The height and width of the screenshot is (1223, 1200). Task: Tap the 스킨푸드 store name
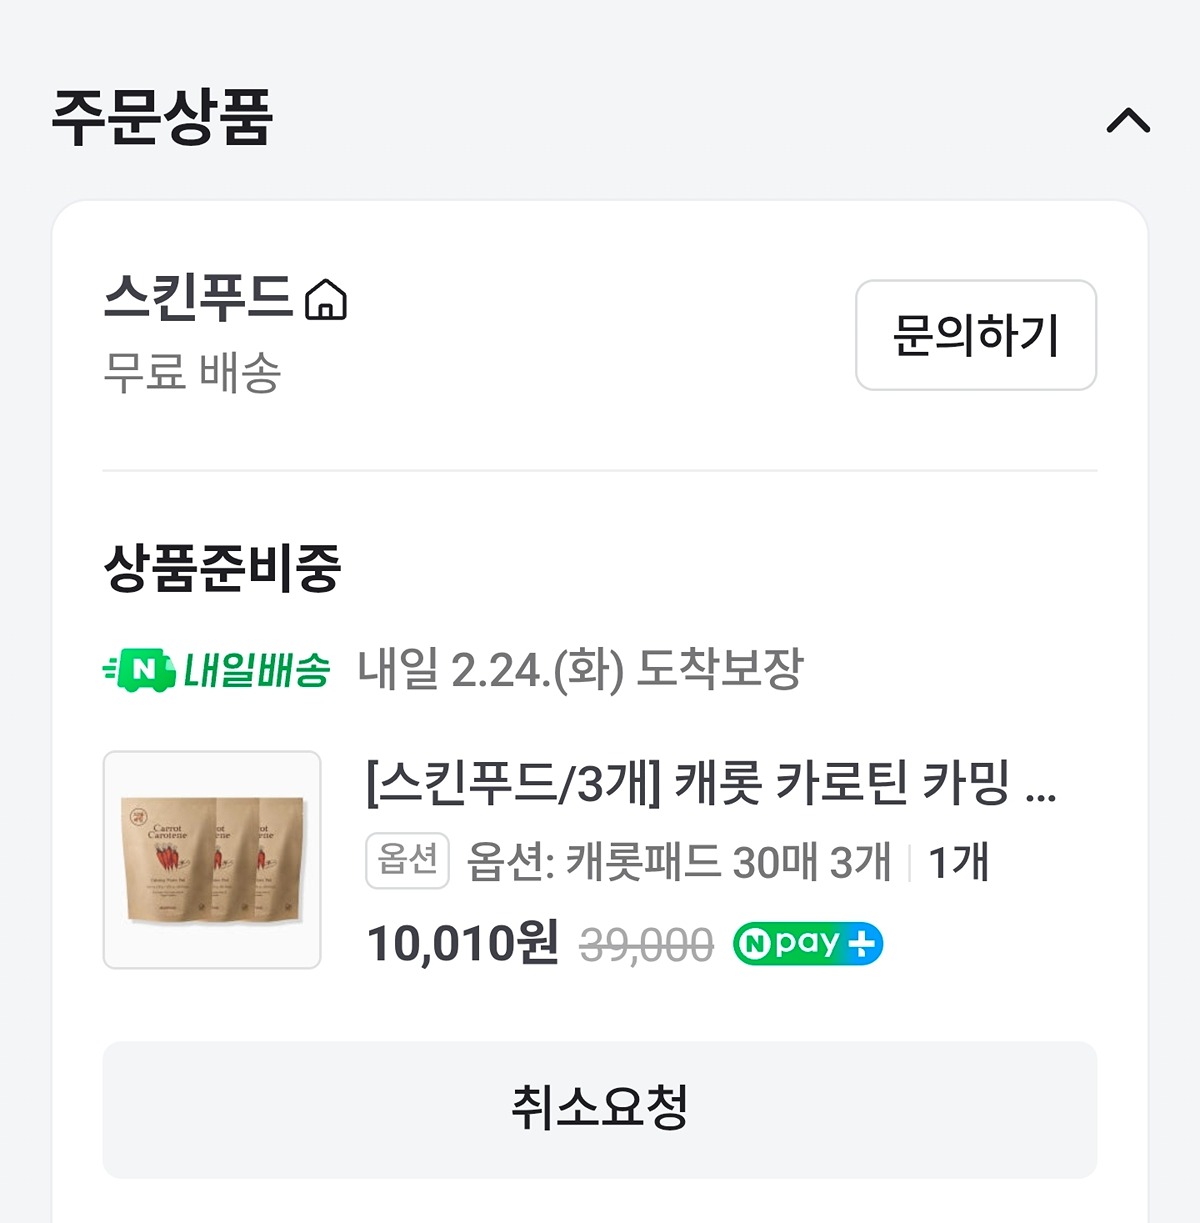[x=198, y=298]
